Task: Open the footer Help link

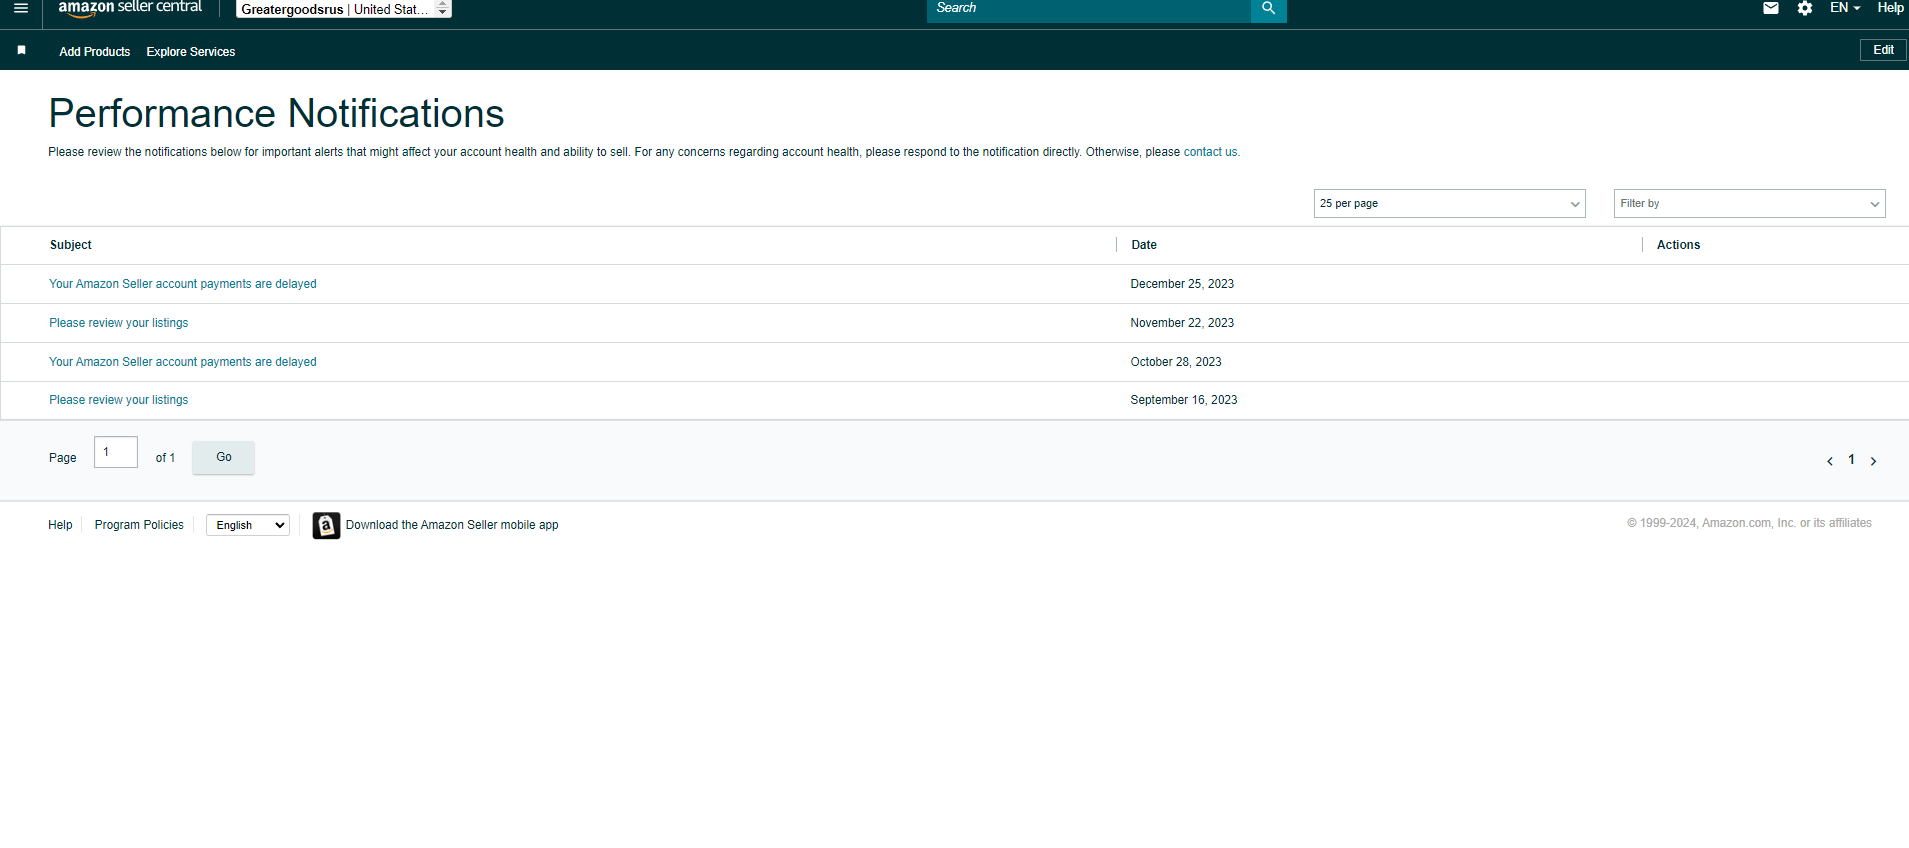Action: [x=60, y=525]
